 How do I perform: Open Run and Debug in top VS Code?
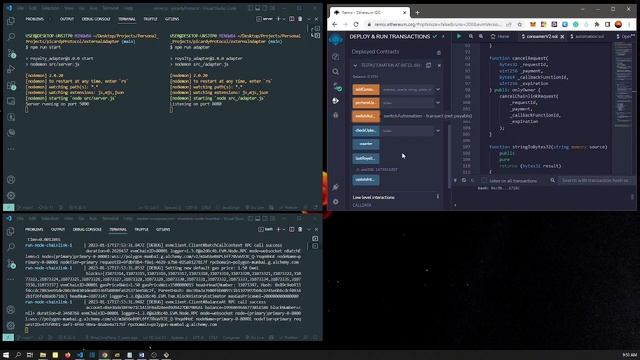click(x=11, y=69)
